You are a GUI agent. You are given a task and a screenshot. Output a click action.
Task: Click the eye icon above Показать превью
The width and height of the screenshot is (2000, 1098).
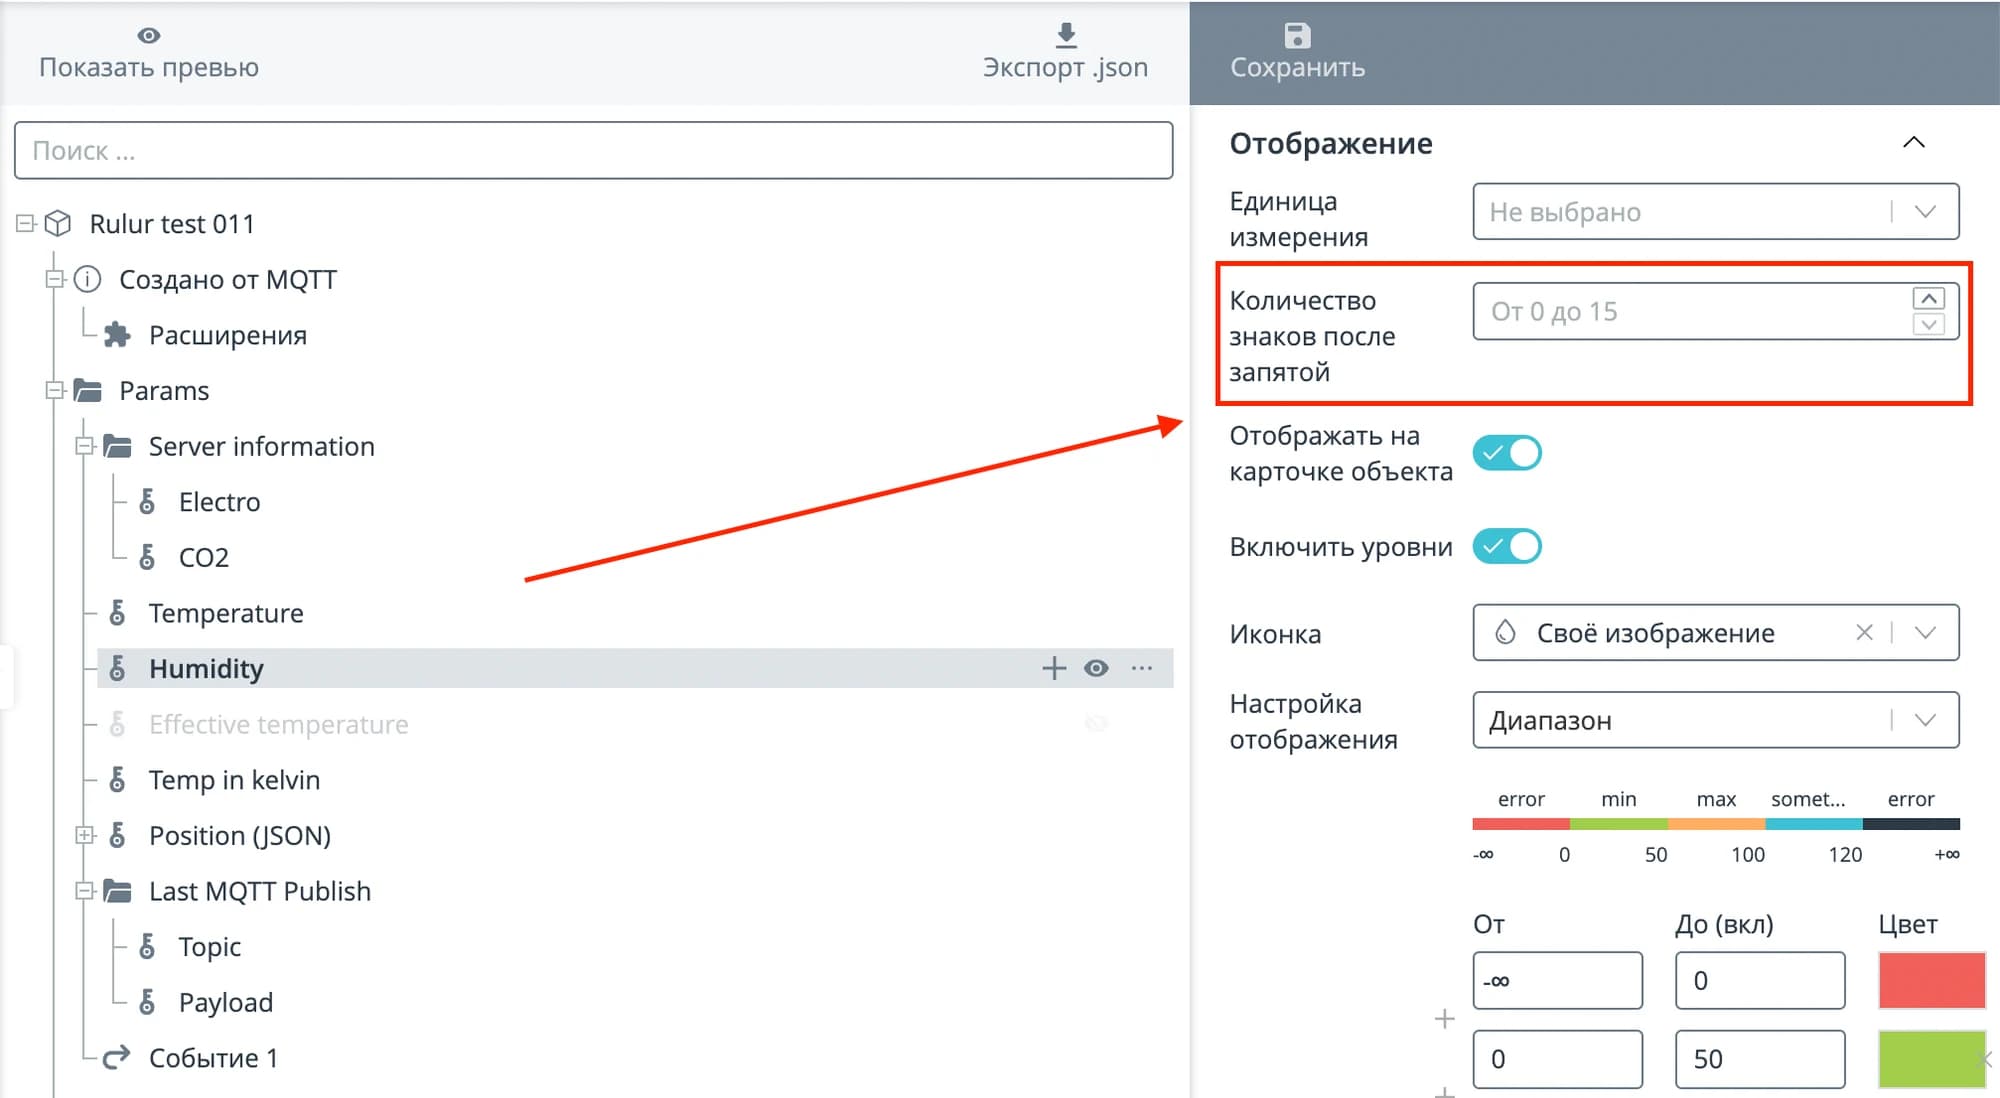(x=148, y=35)
